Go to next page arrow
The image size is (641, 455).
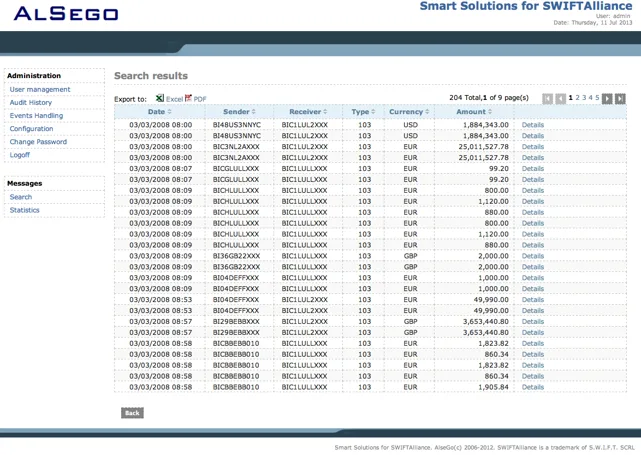click(607, 99)
